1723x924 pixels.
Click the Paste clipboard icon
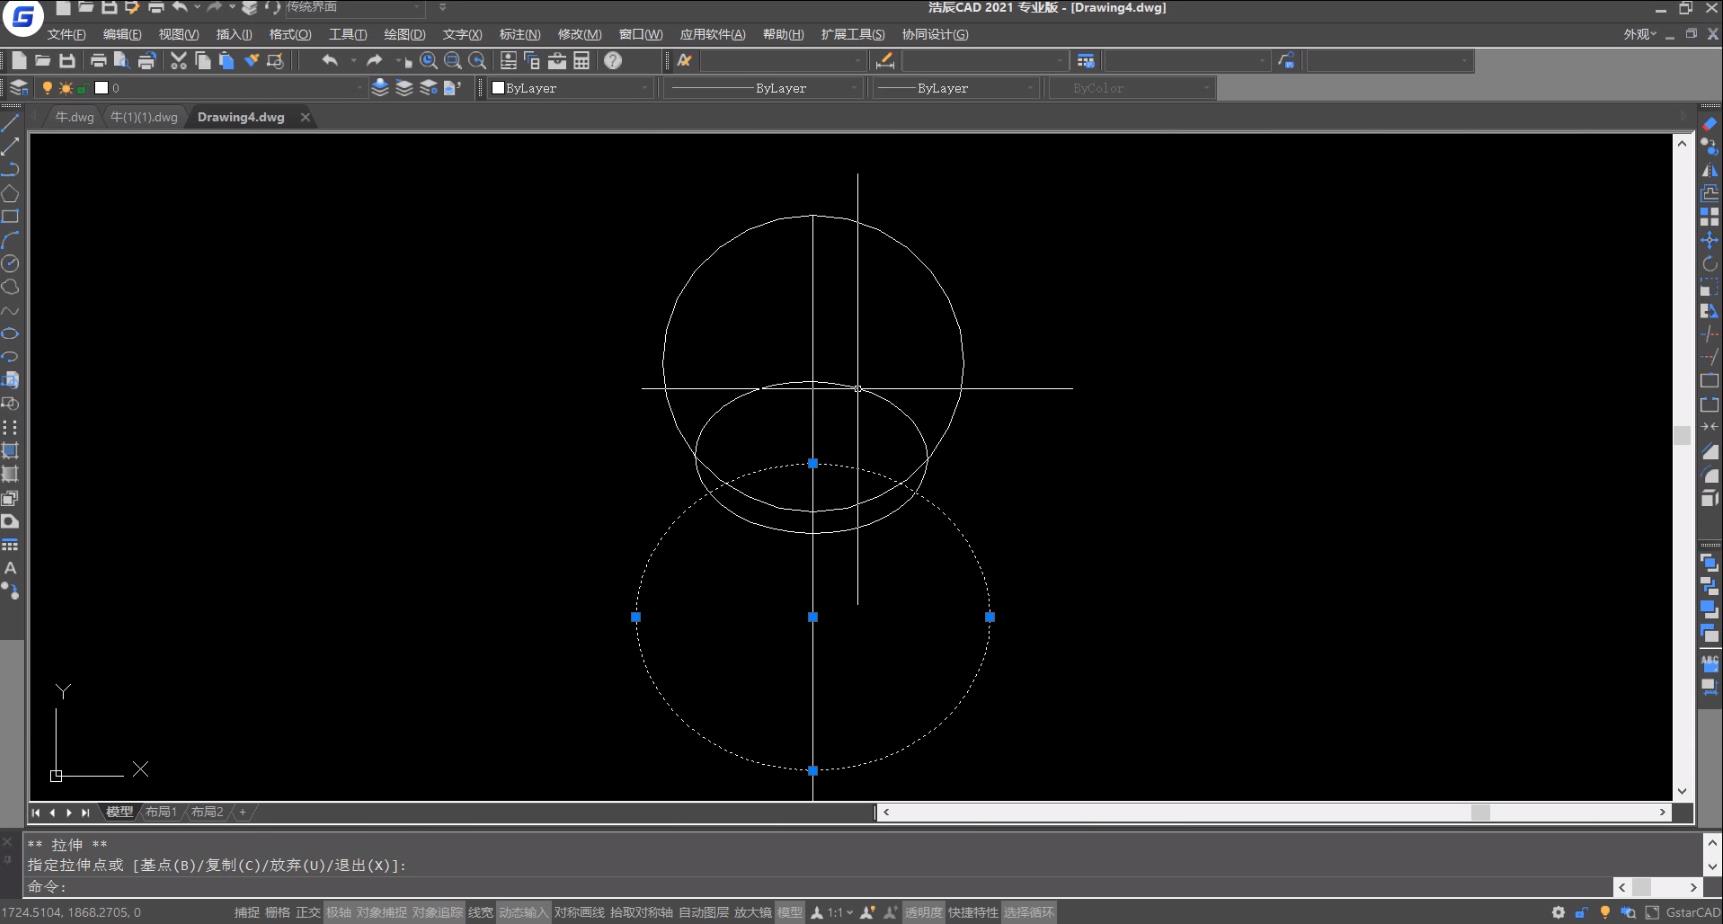click(x=226, y=61)
